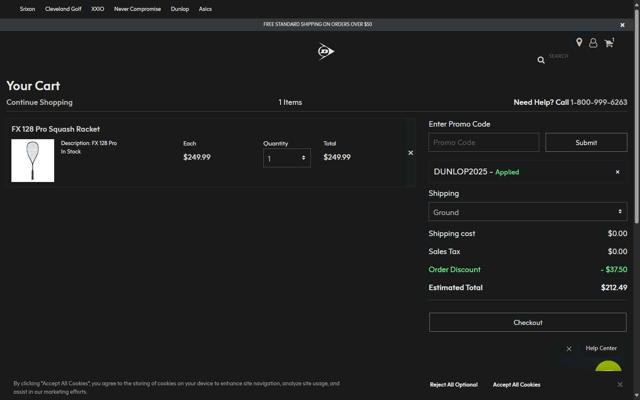640x400 pixels.
Task: Open the Quantity dropdown
Action: pyautogui.click(x=287, y=158)
